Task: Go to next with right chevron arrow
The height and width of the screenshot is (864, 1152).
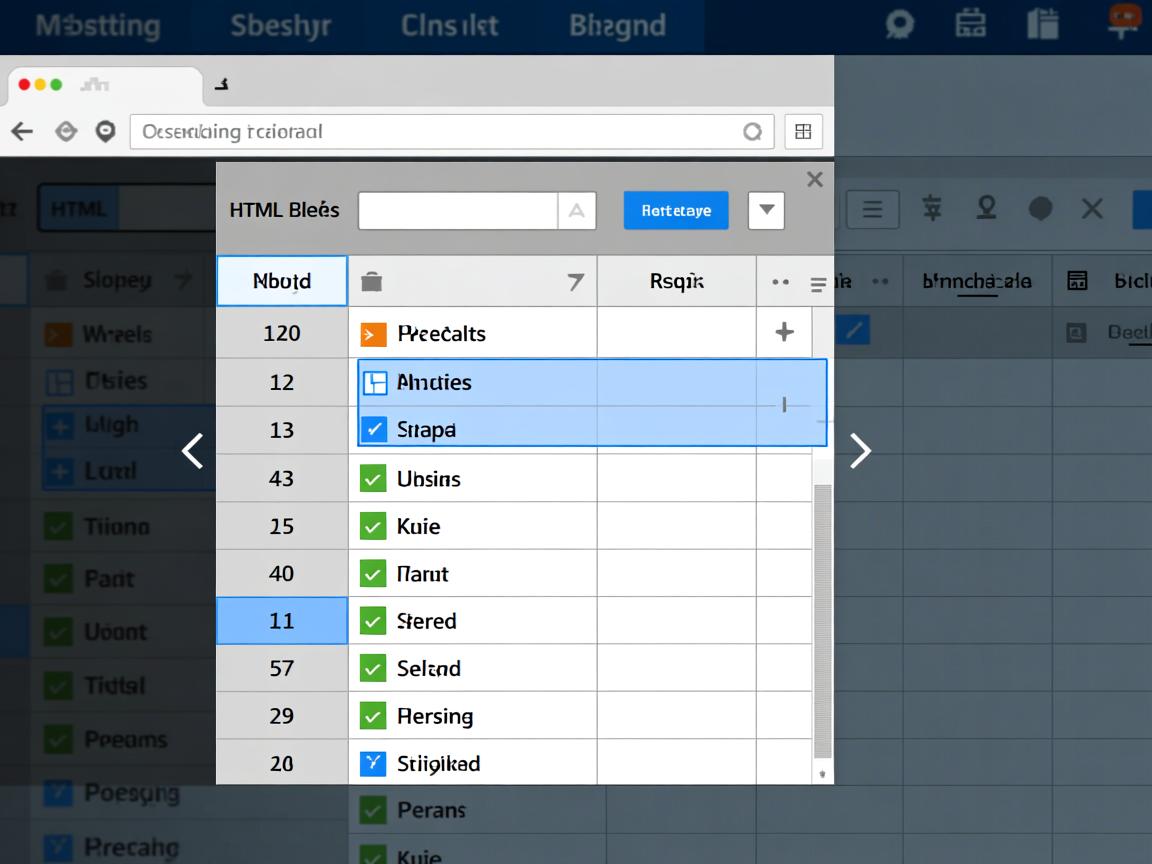Action: 860,451
